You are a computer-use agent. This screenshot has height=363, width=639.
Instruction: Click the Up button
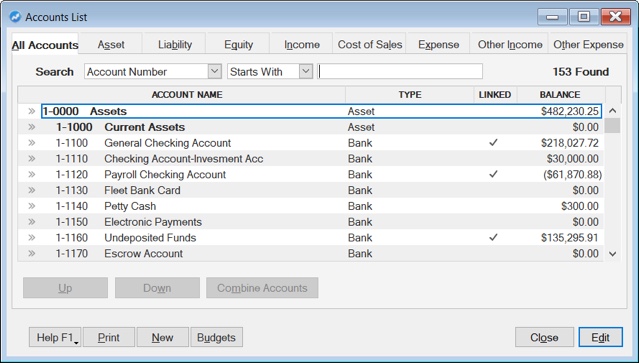click(65, 288)
